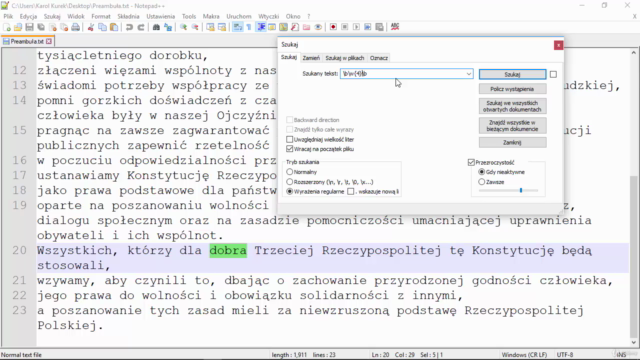Choose 'Gdy nieaktywne' transparency option

482,172
